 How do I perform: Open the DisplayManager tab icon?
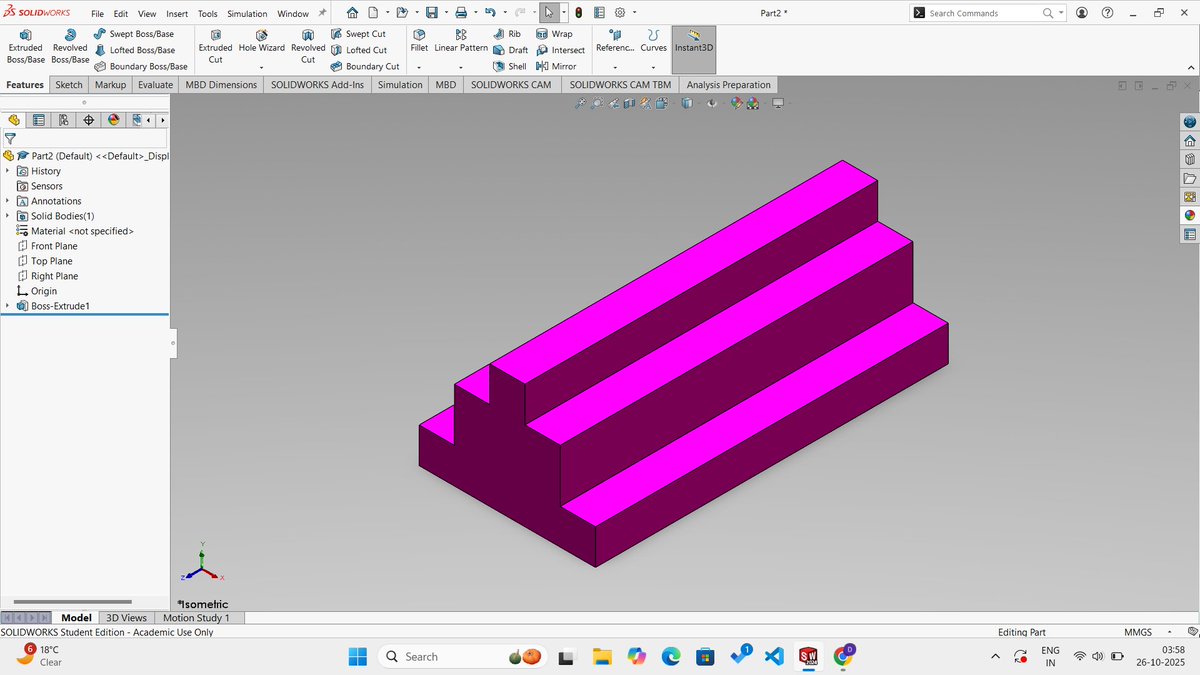(x=113, y=120)
